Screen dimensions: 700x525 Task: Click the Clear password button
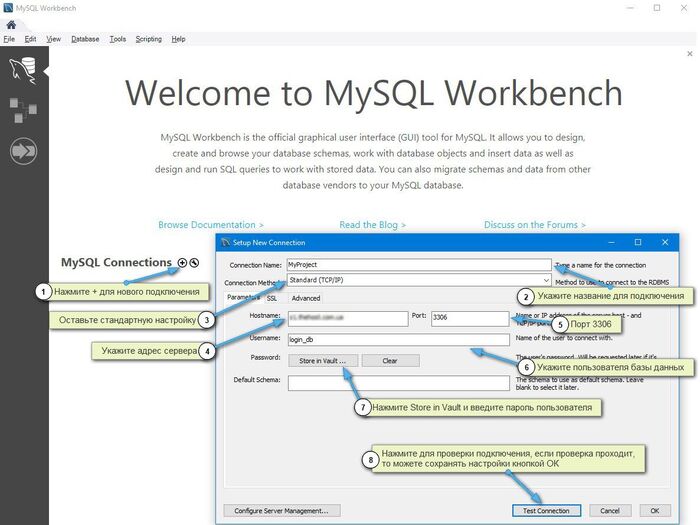(x=390, y=361)
